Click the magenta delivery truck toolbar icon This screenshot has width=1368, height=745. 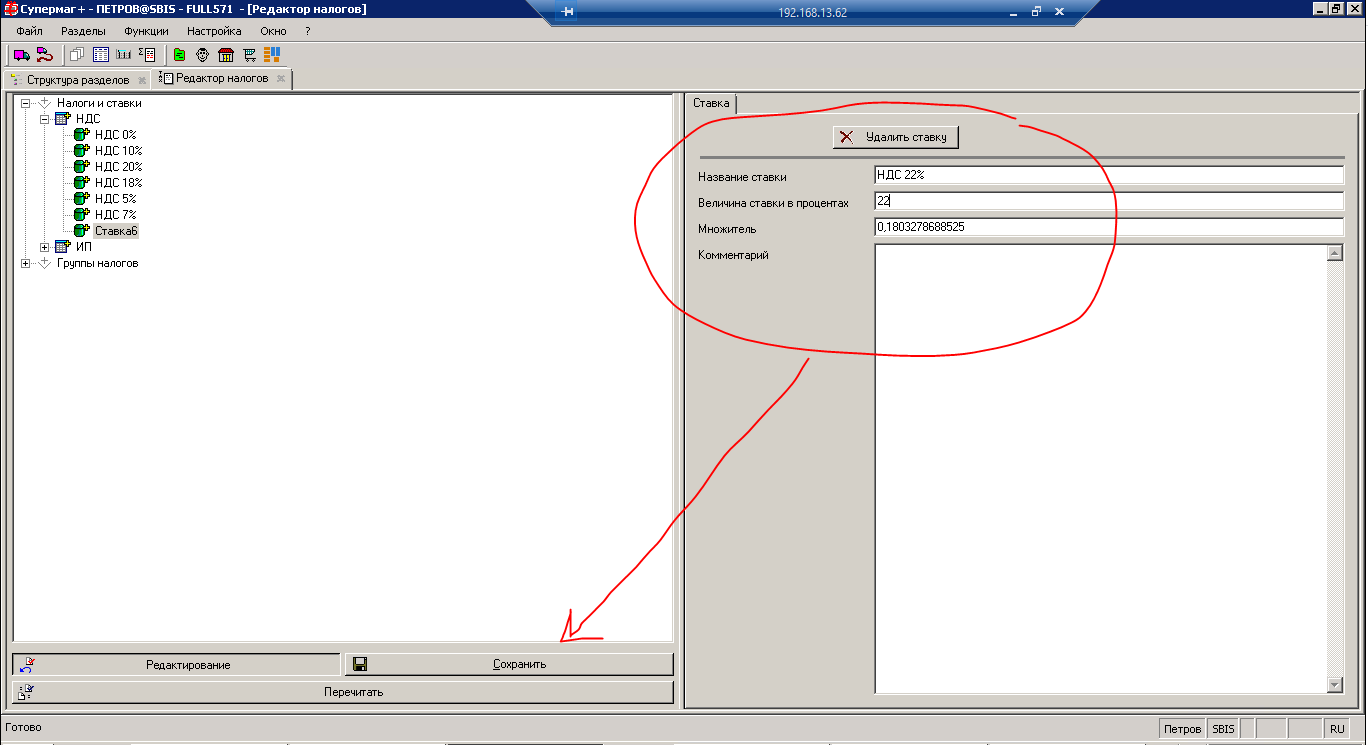[21, 55]
